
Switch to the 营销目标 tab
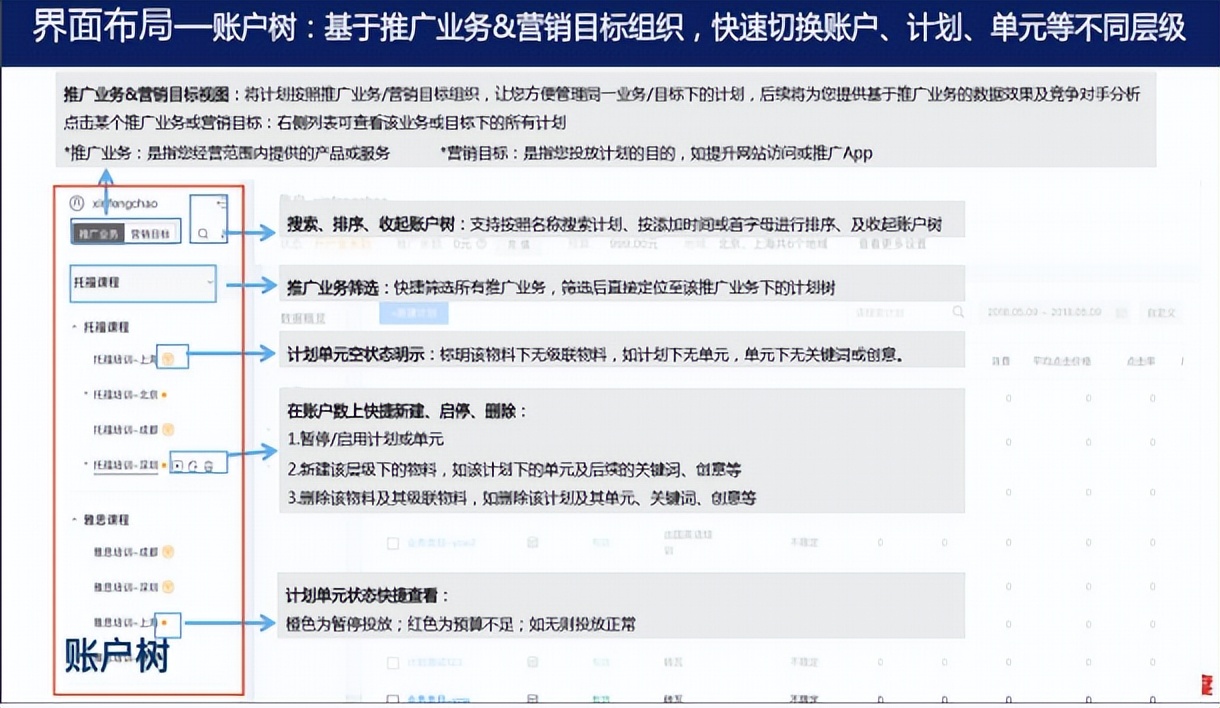151,233
